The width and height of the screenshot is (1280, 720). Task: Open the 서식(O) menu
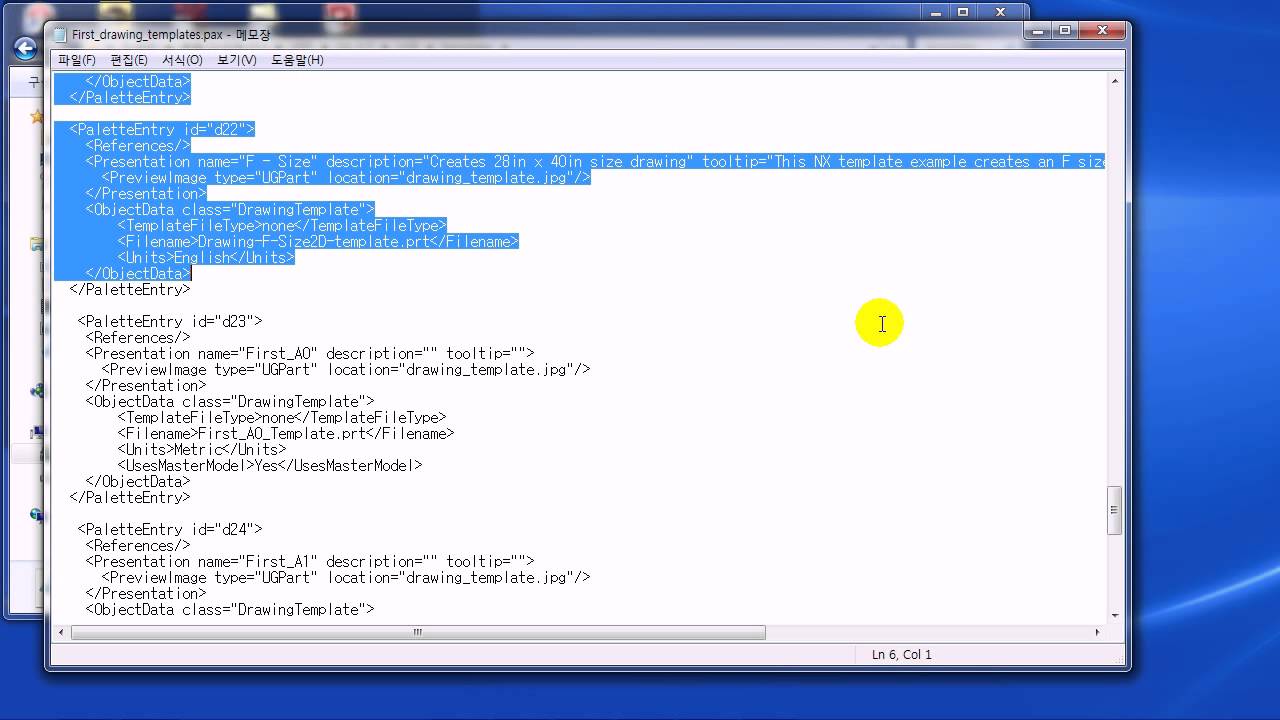click(x=182, y=60)
